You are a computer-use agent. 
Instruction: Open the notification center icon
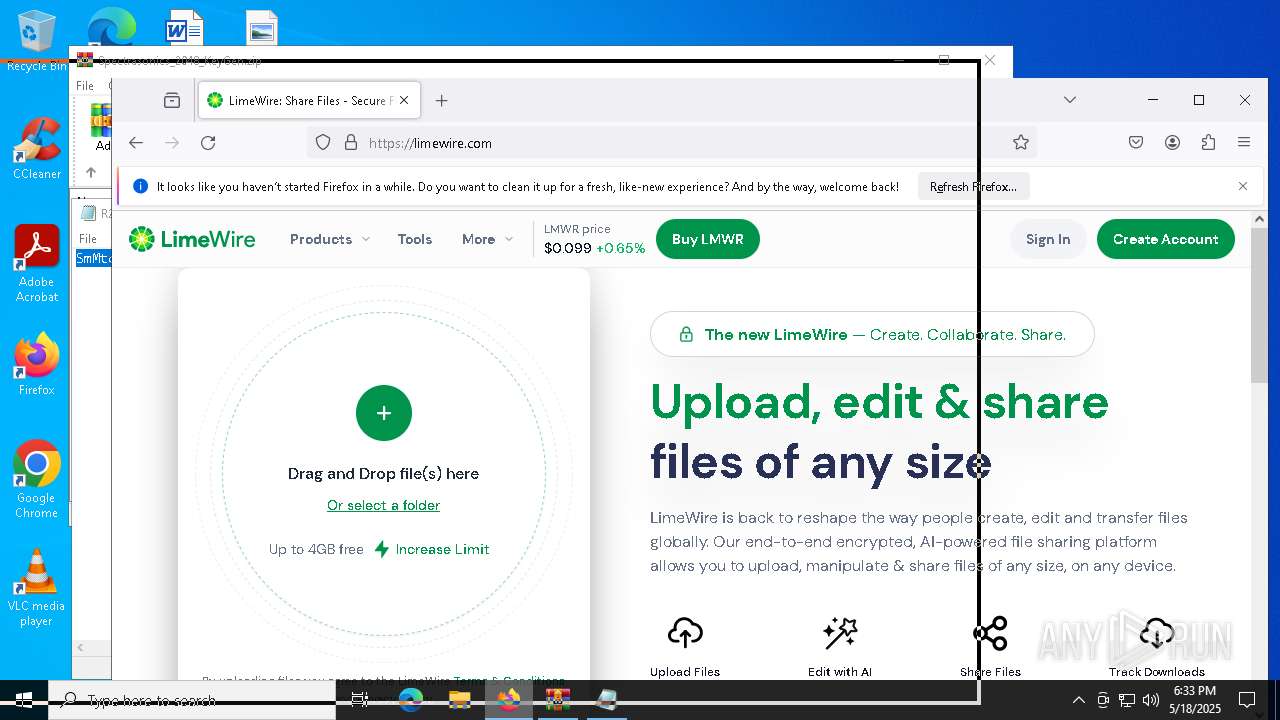(x=1247, y=700)
